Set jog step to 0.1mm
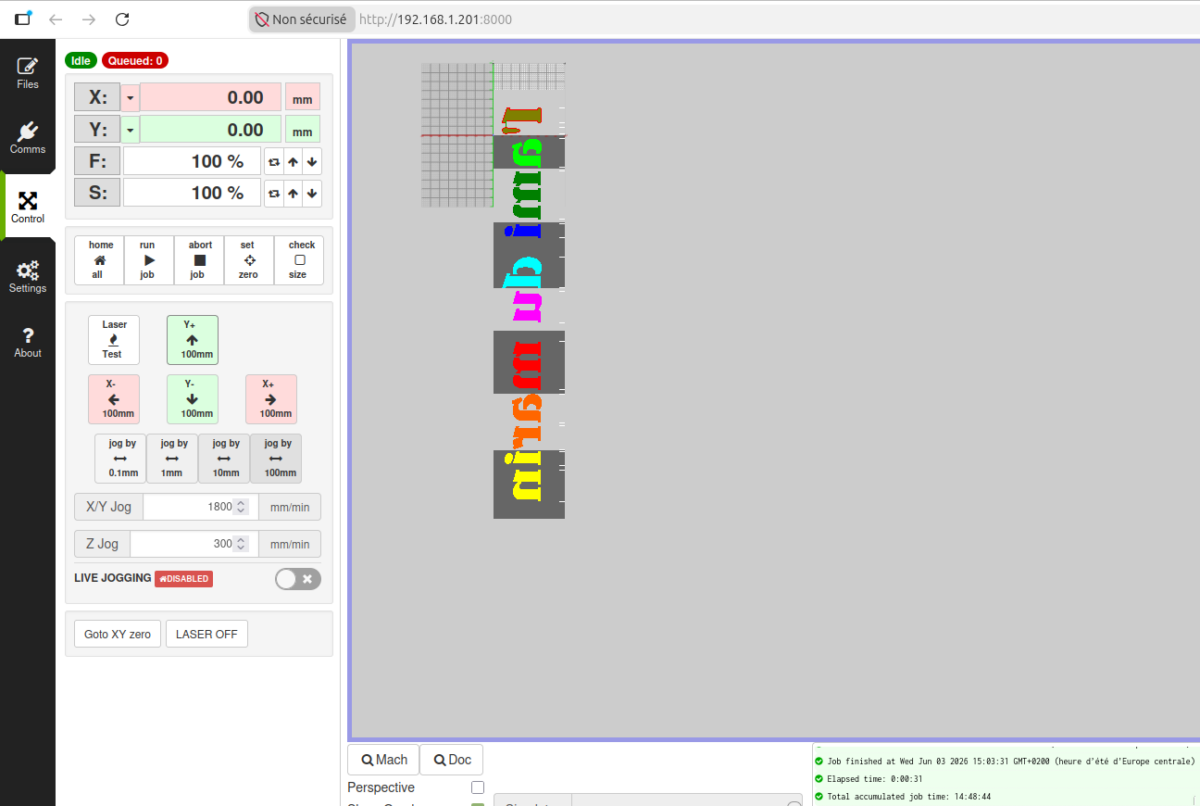Screen dimensions: 1200x806 click(x=120, y=458)
